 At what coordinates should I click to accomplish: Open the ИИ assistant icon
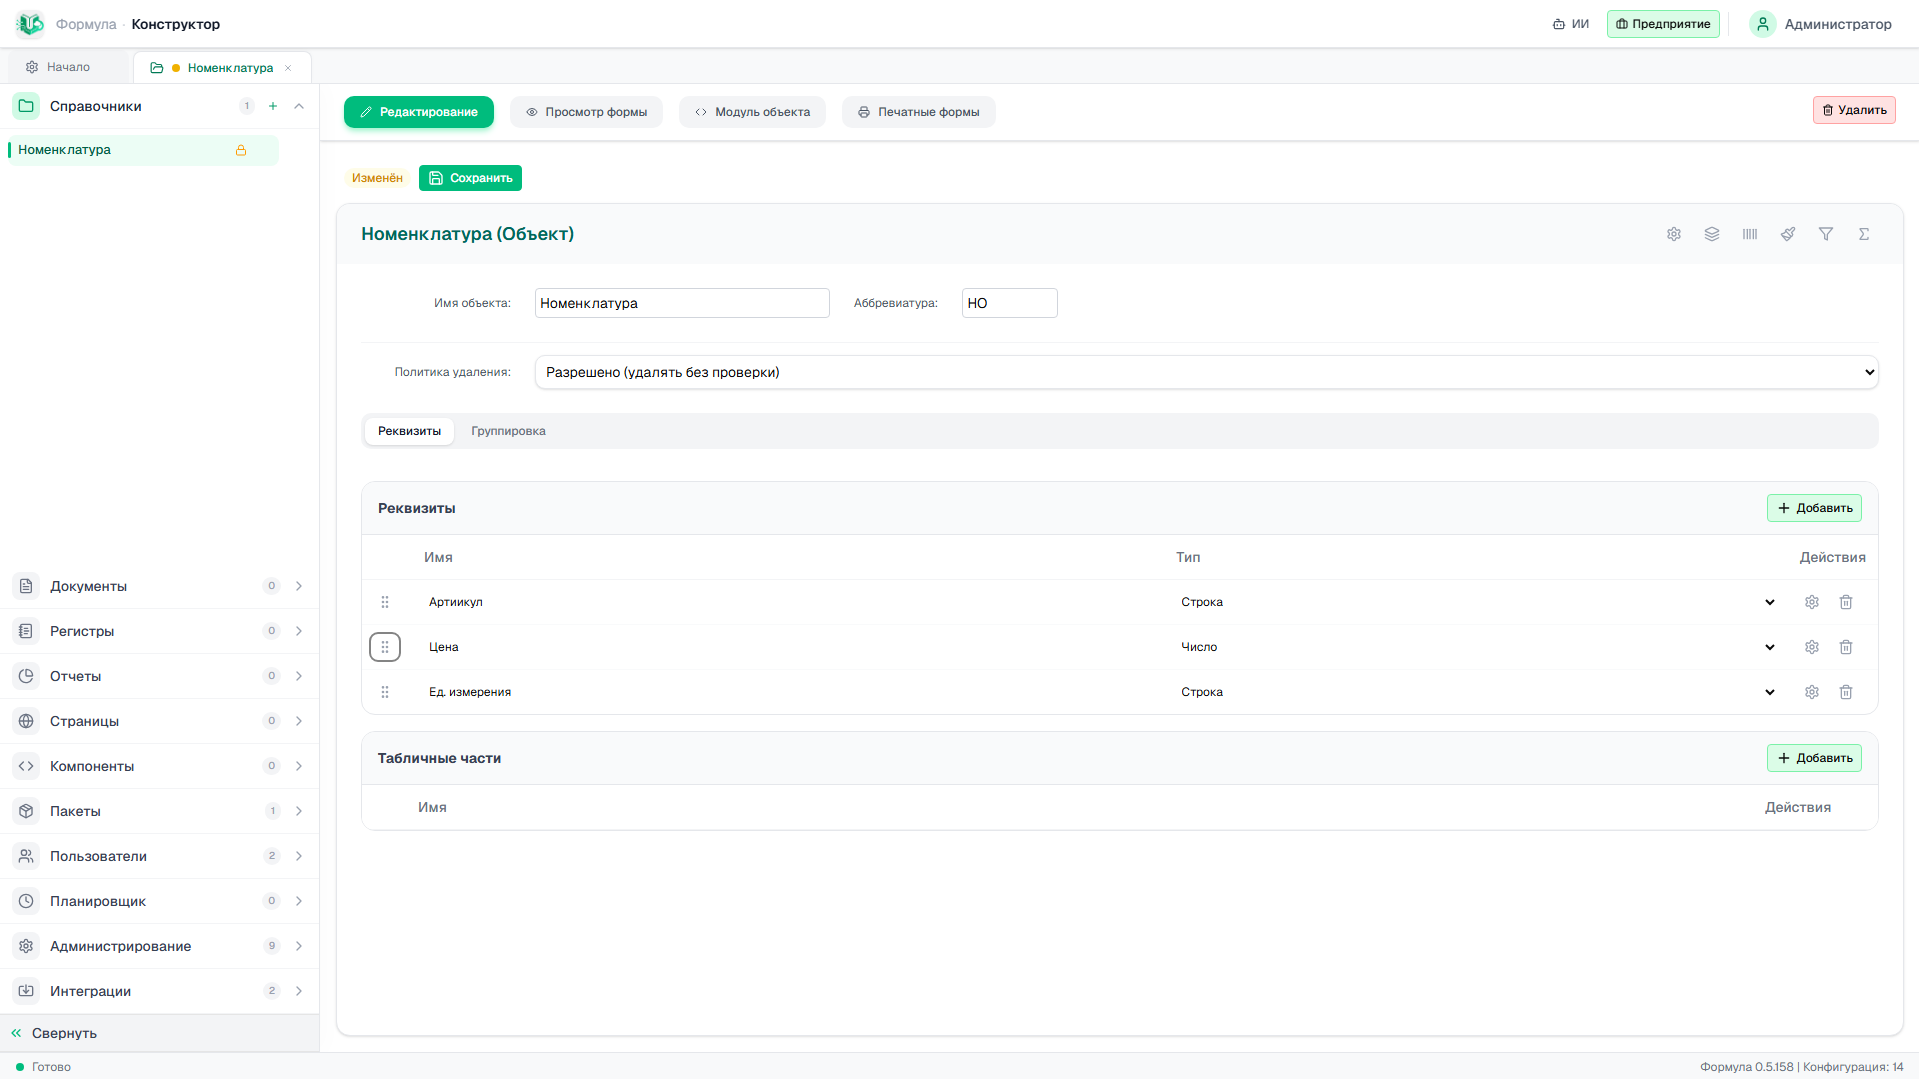[1570, 24]
